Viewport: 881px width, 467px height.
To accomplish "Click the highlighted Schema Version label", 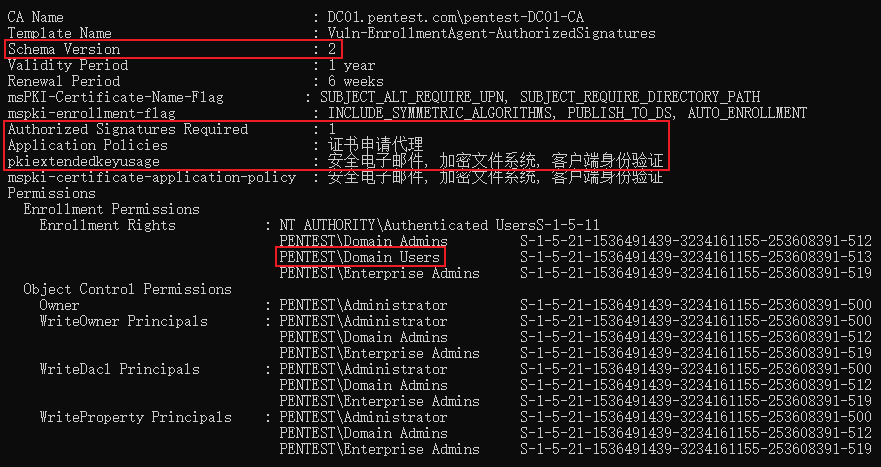I will pyautogui.click(x=63, y=49).
